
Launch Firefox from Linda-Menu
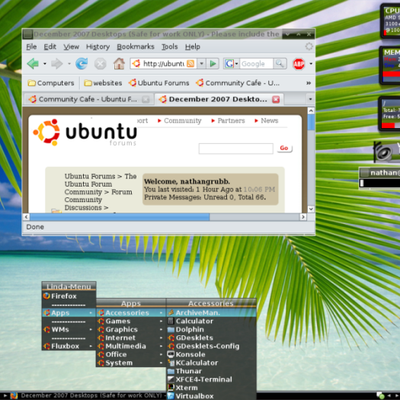click(69, 296)
